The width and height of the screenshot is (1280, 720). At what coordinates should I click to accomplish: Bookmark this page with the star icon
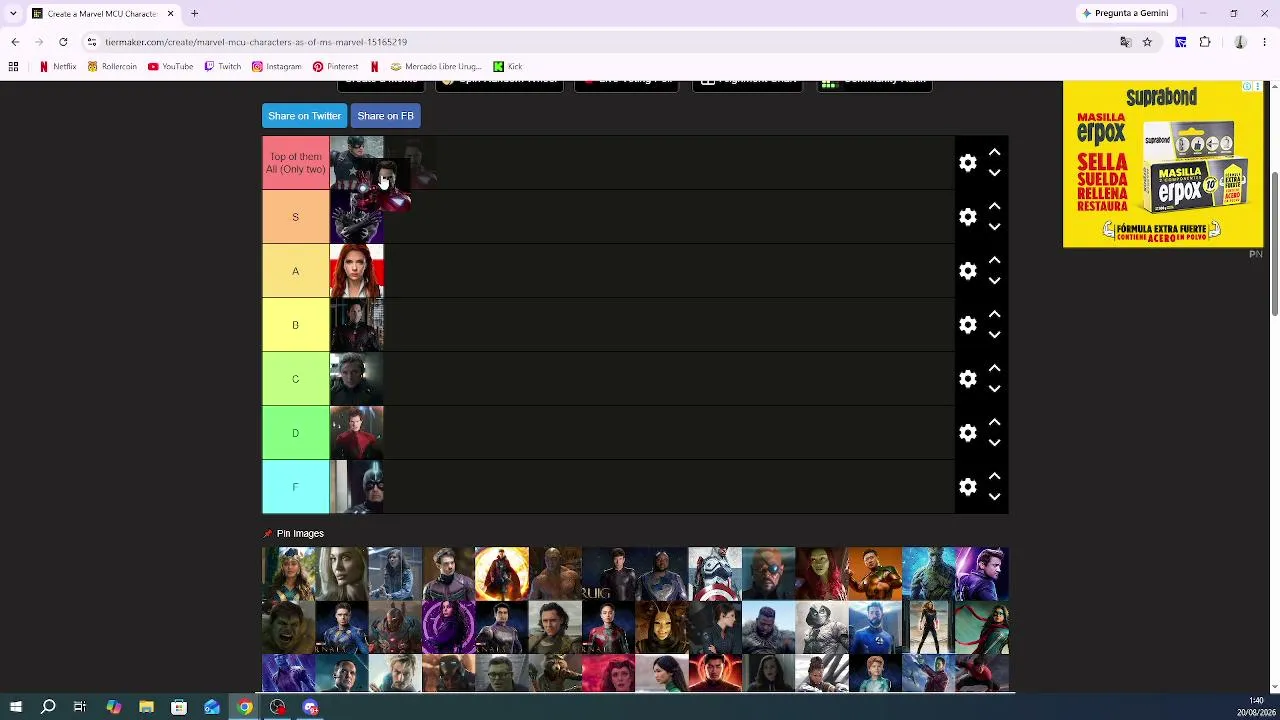click(x=1147, y=42)
